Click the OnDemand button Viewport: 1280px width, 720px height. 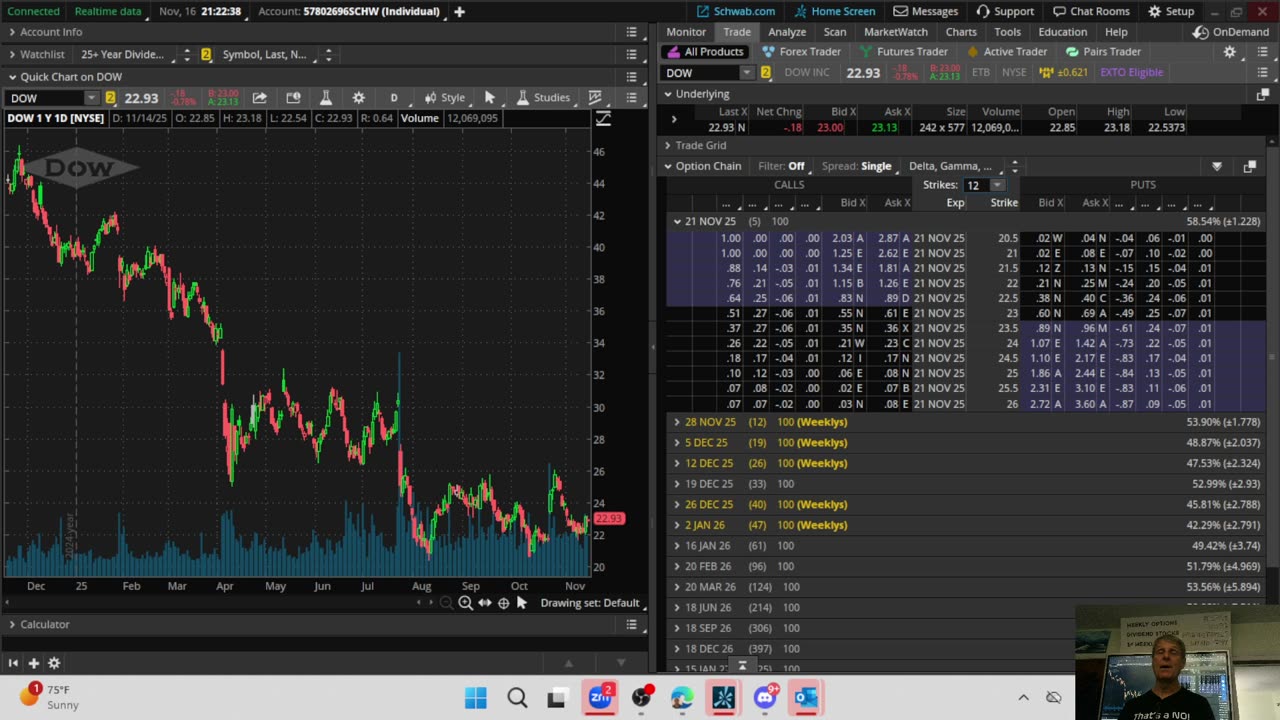tap(1231, 32)
